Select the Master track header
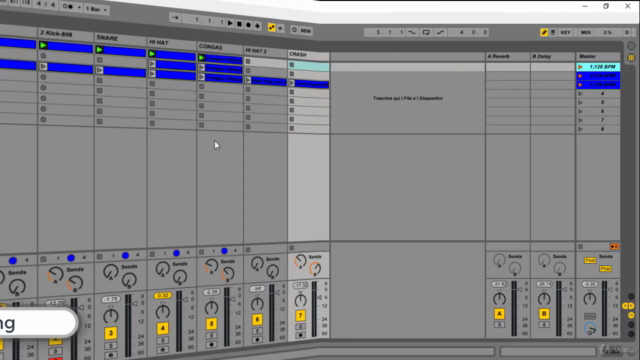The width and height of the screenshot is (640, 360). [x=598, y=56]
